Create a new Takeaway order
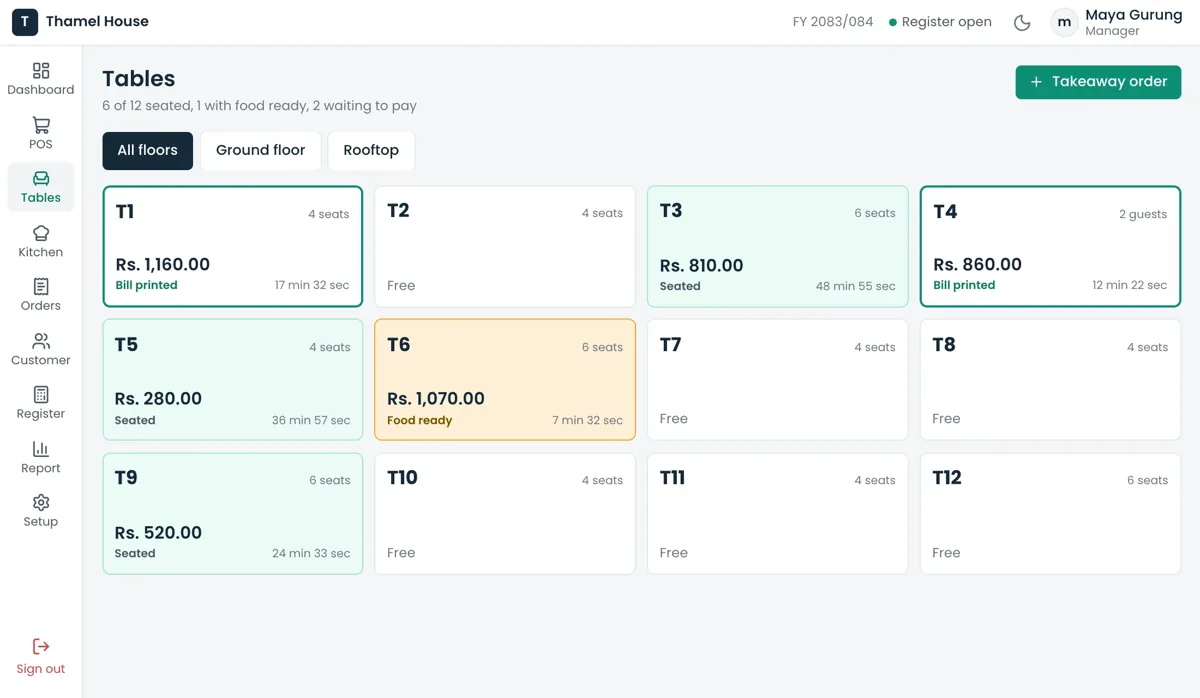This screenshot has height=698, width=1200. click(x=1098, y=82)
